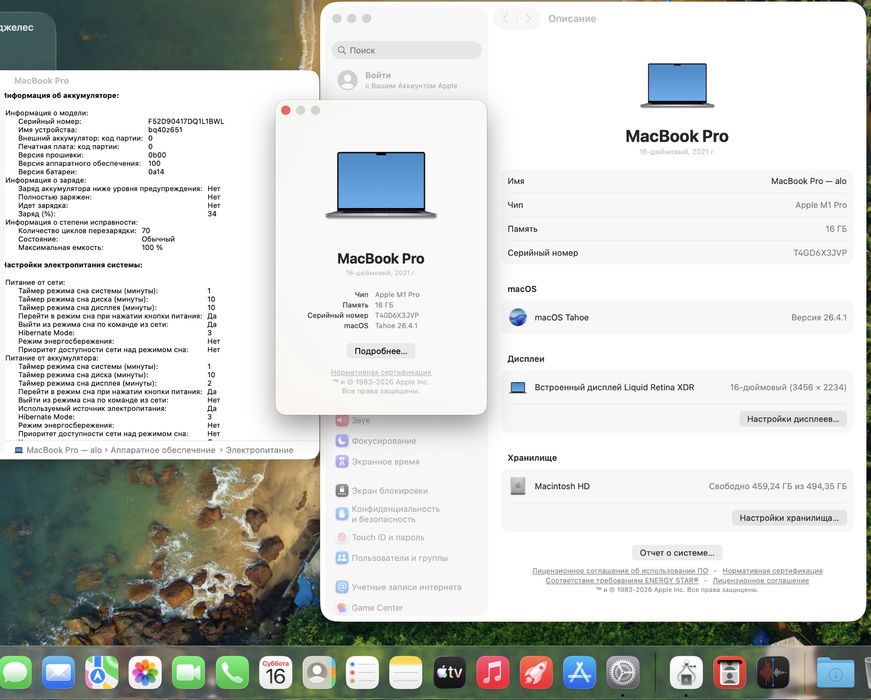Click serial number T4GD6X3JVP in Settings

[x=819, y=253]
